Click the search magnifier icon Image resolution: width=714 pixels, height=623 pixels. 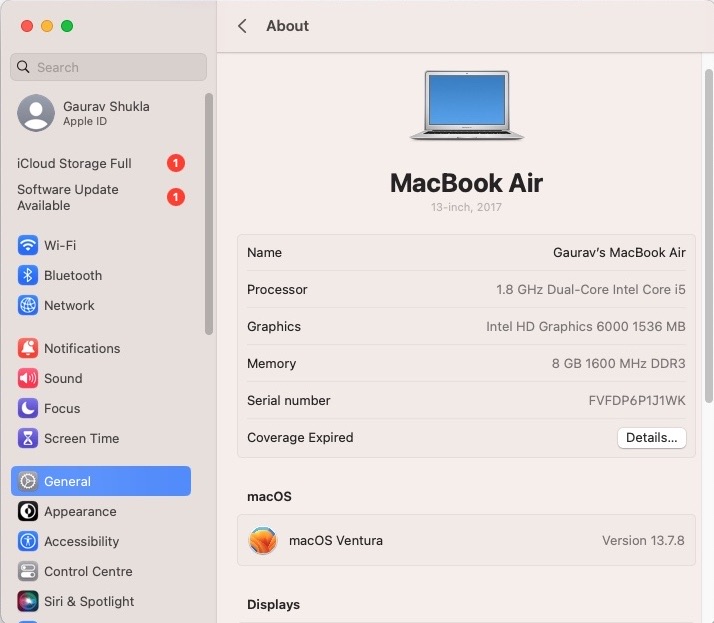coord(23,67)
